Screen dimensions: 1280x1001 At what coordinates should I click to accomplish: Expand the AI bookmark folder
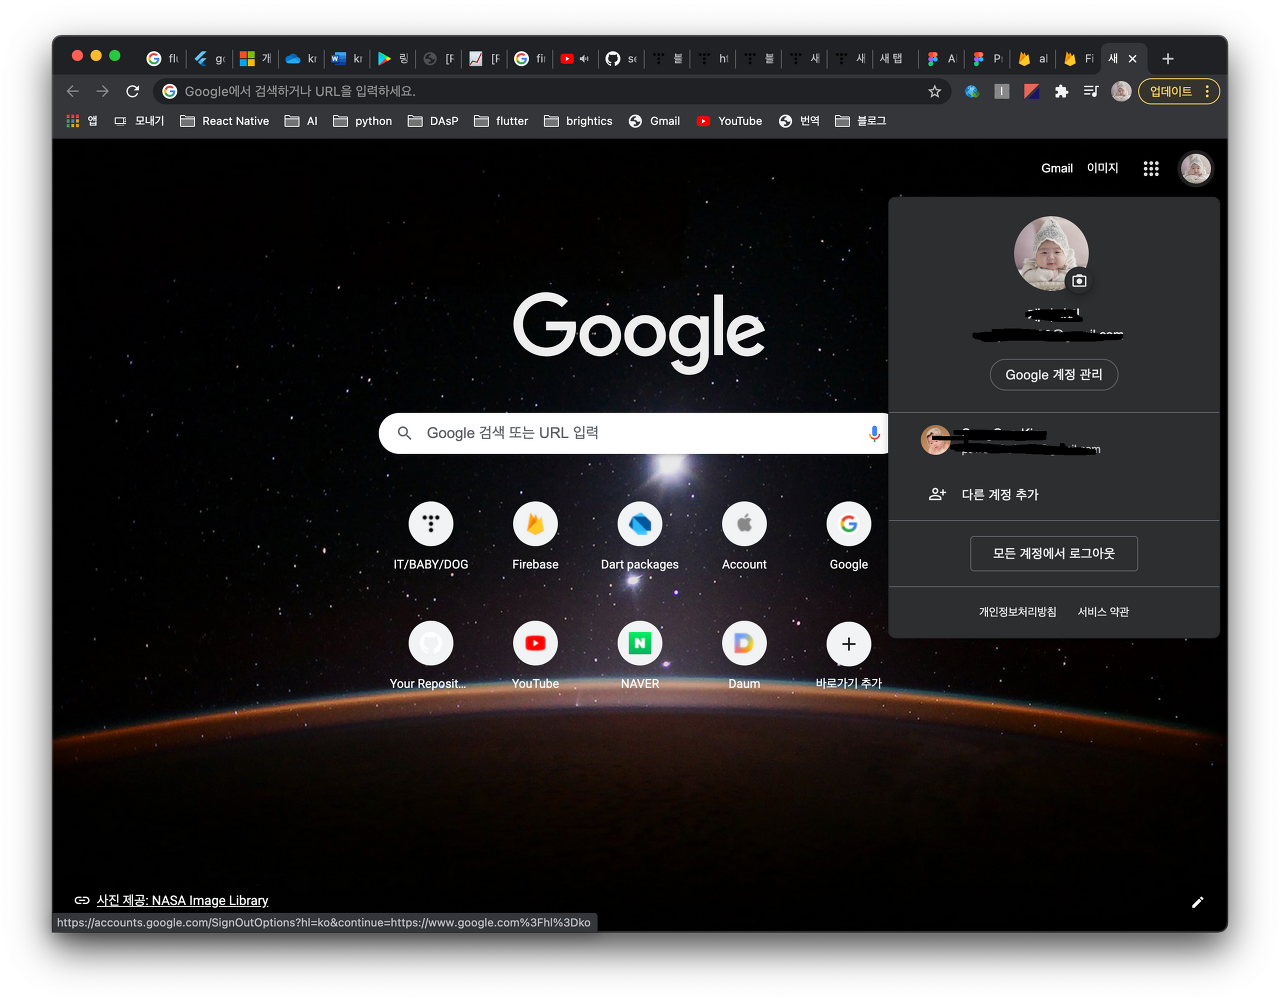coord(301,121)
